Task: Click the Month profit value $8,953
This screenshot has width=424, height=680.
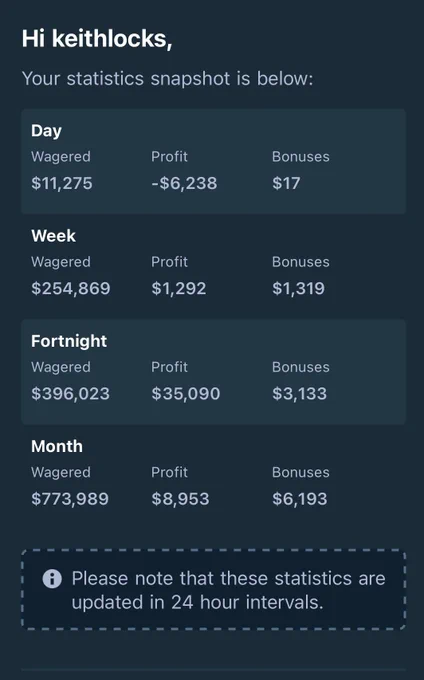Action: point(180,499)
